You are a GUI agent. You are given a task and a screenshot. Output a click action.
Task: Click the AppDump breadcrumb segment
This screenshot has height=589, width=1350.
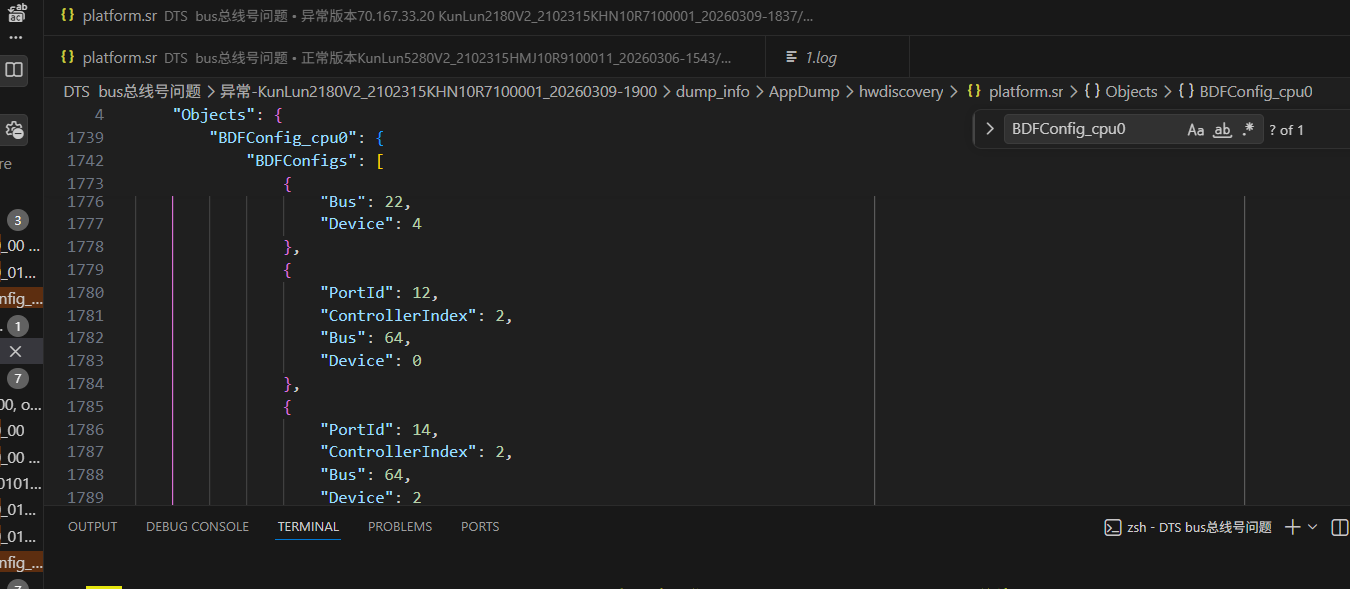pos(803,92)
